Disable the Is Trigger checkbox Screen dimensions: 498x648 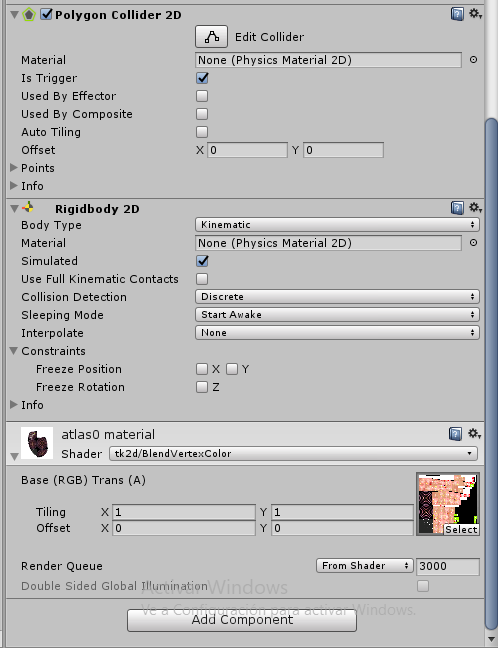click(202, 78)
